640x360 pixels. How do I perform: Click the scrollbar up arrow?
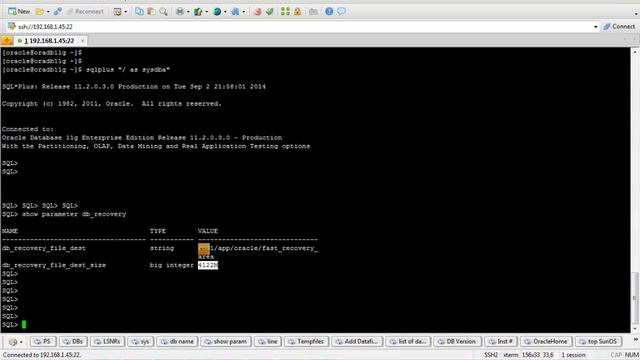635,52
